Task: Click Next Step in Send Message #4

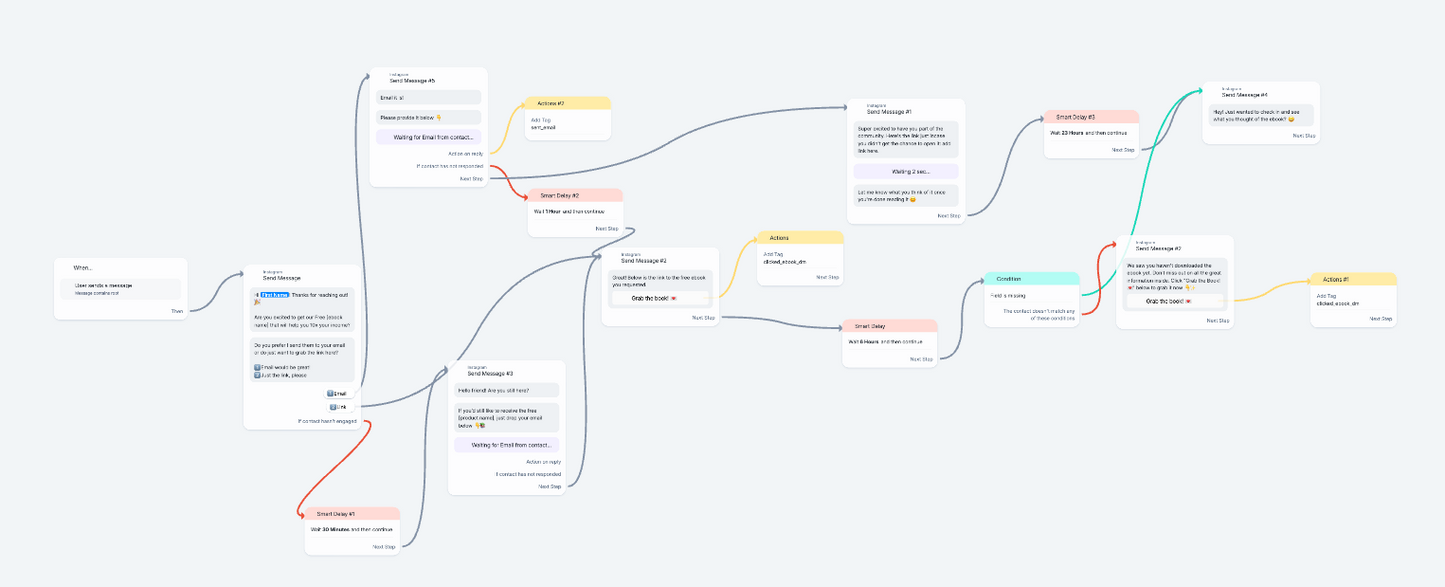Action: 1304,135
